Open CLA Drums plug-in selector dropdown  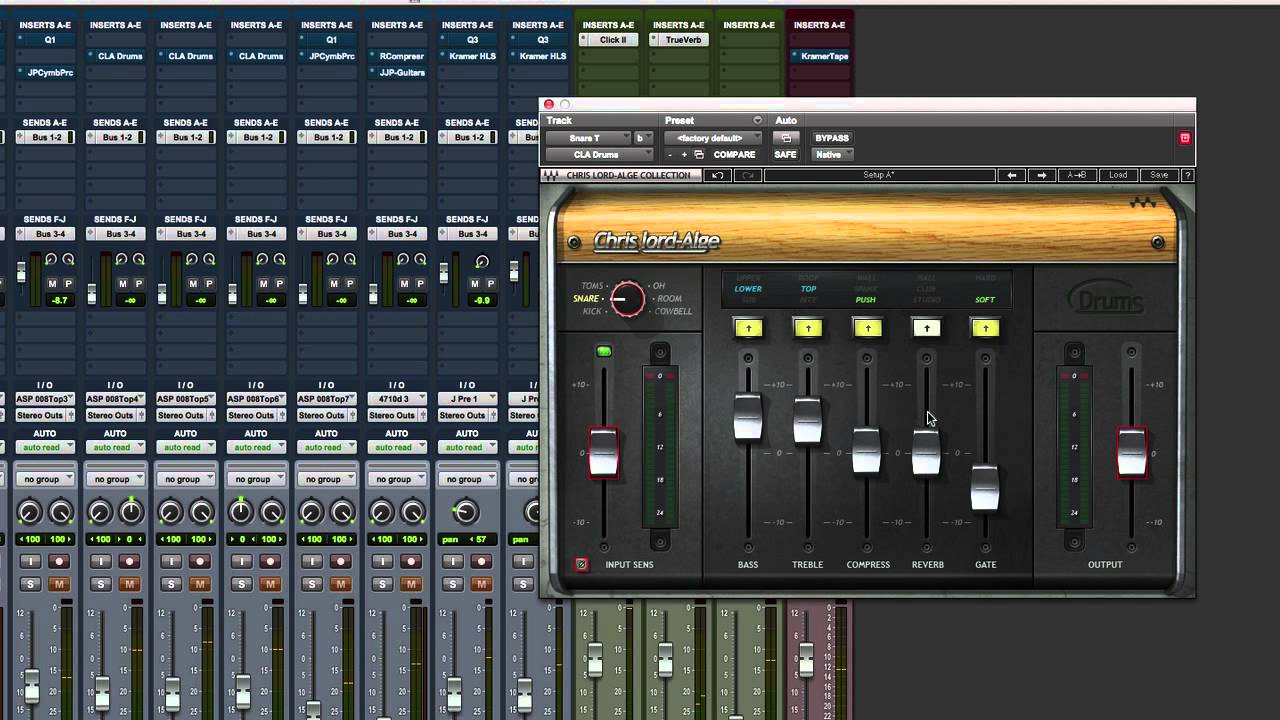tap(600, 155)
